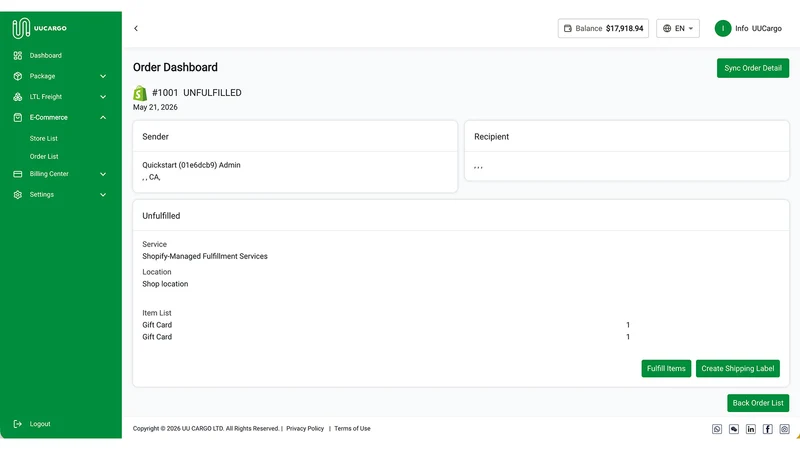
Task: Click the Shopify bag icon next to #1001
Action: (140, 93)
